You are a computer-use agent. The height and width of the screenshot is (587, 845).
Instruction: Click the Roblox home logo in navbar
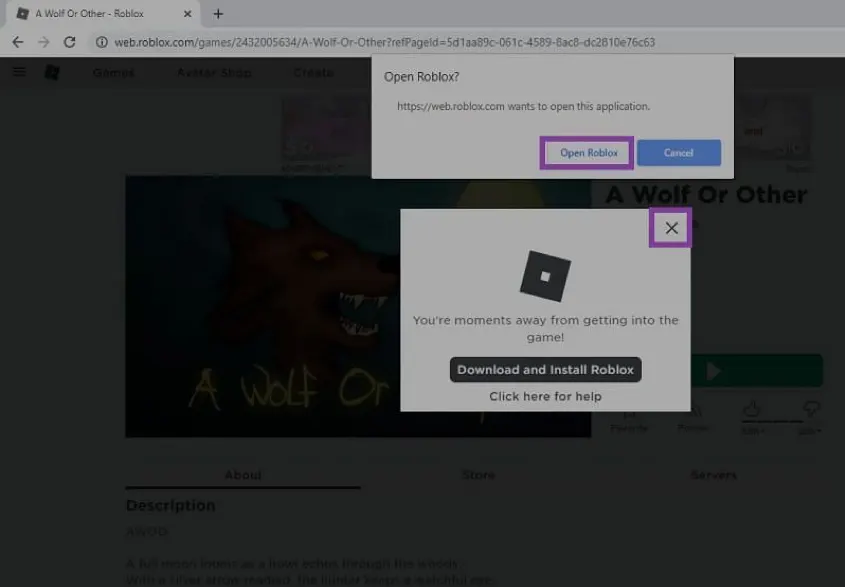(52, 72)
